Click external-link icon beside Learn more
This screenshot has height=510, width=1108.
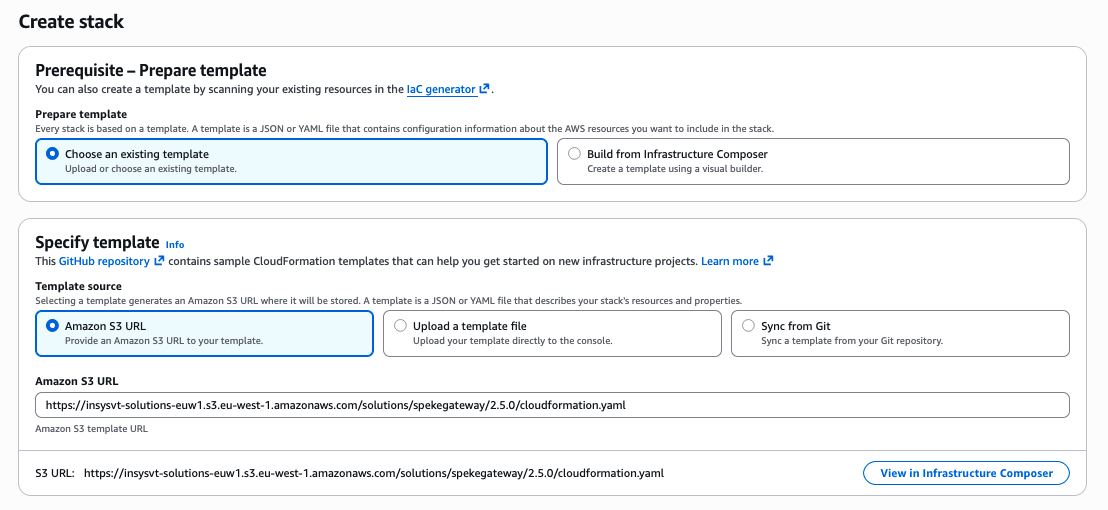pyautogui.click(x=768, y=261)
